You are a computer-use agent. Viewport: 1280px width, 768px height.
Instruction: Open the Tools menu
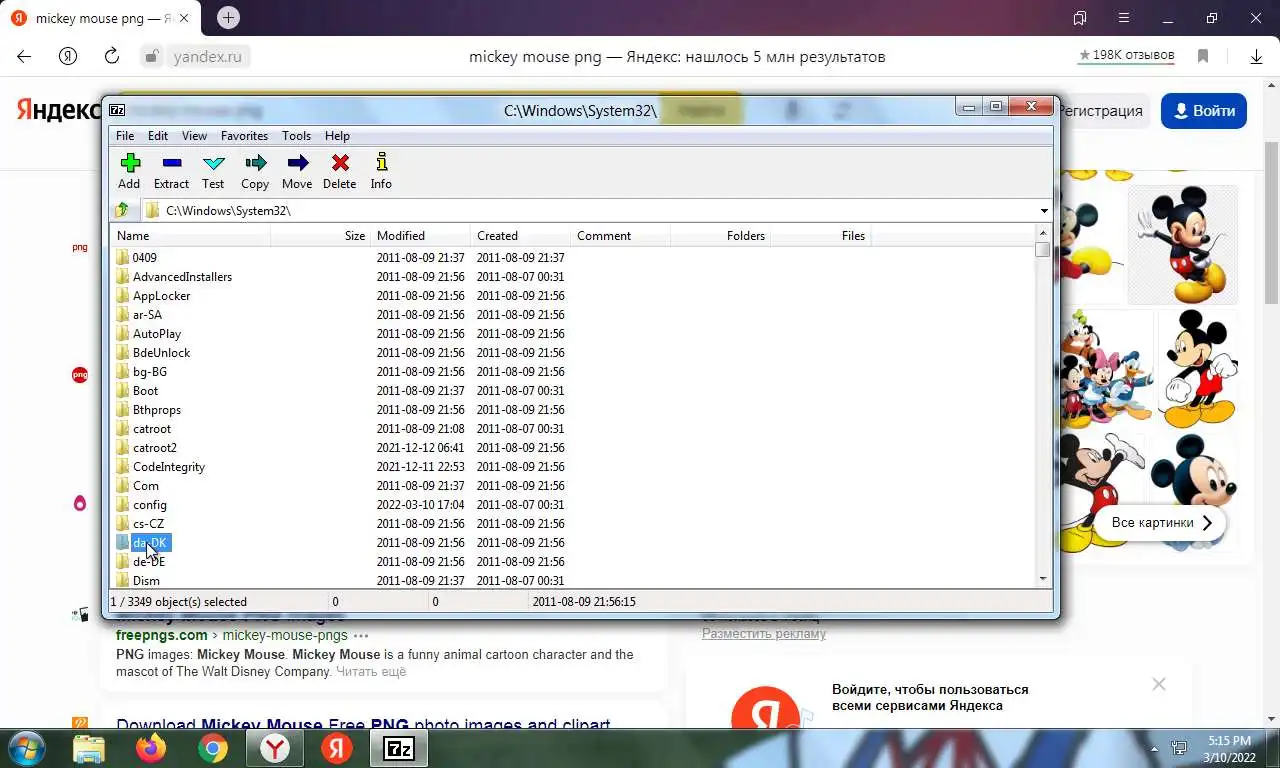[x=296, y=136]
